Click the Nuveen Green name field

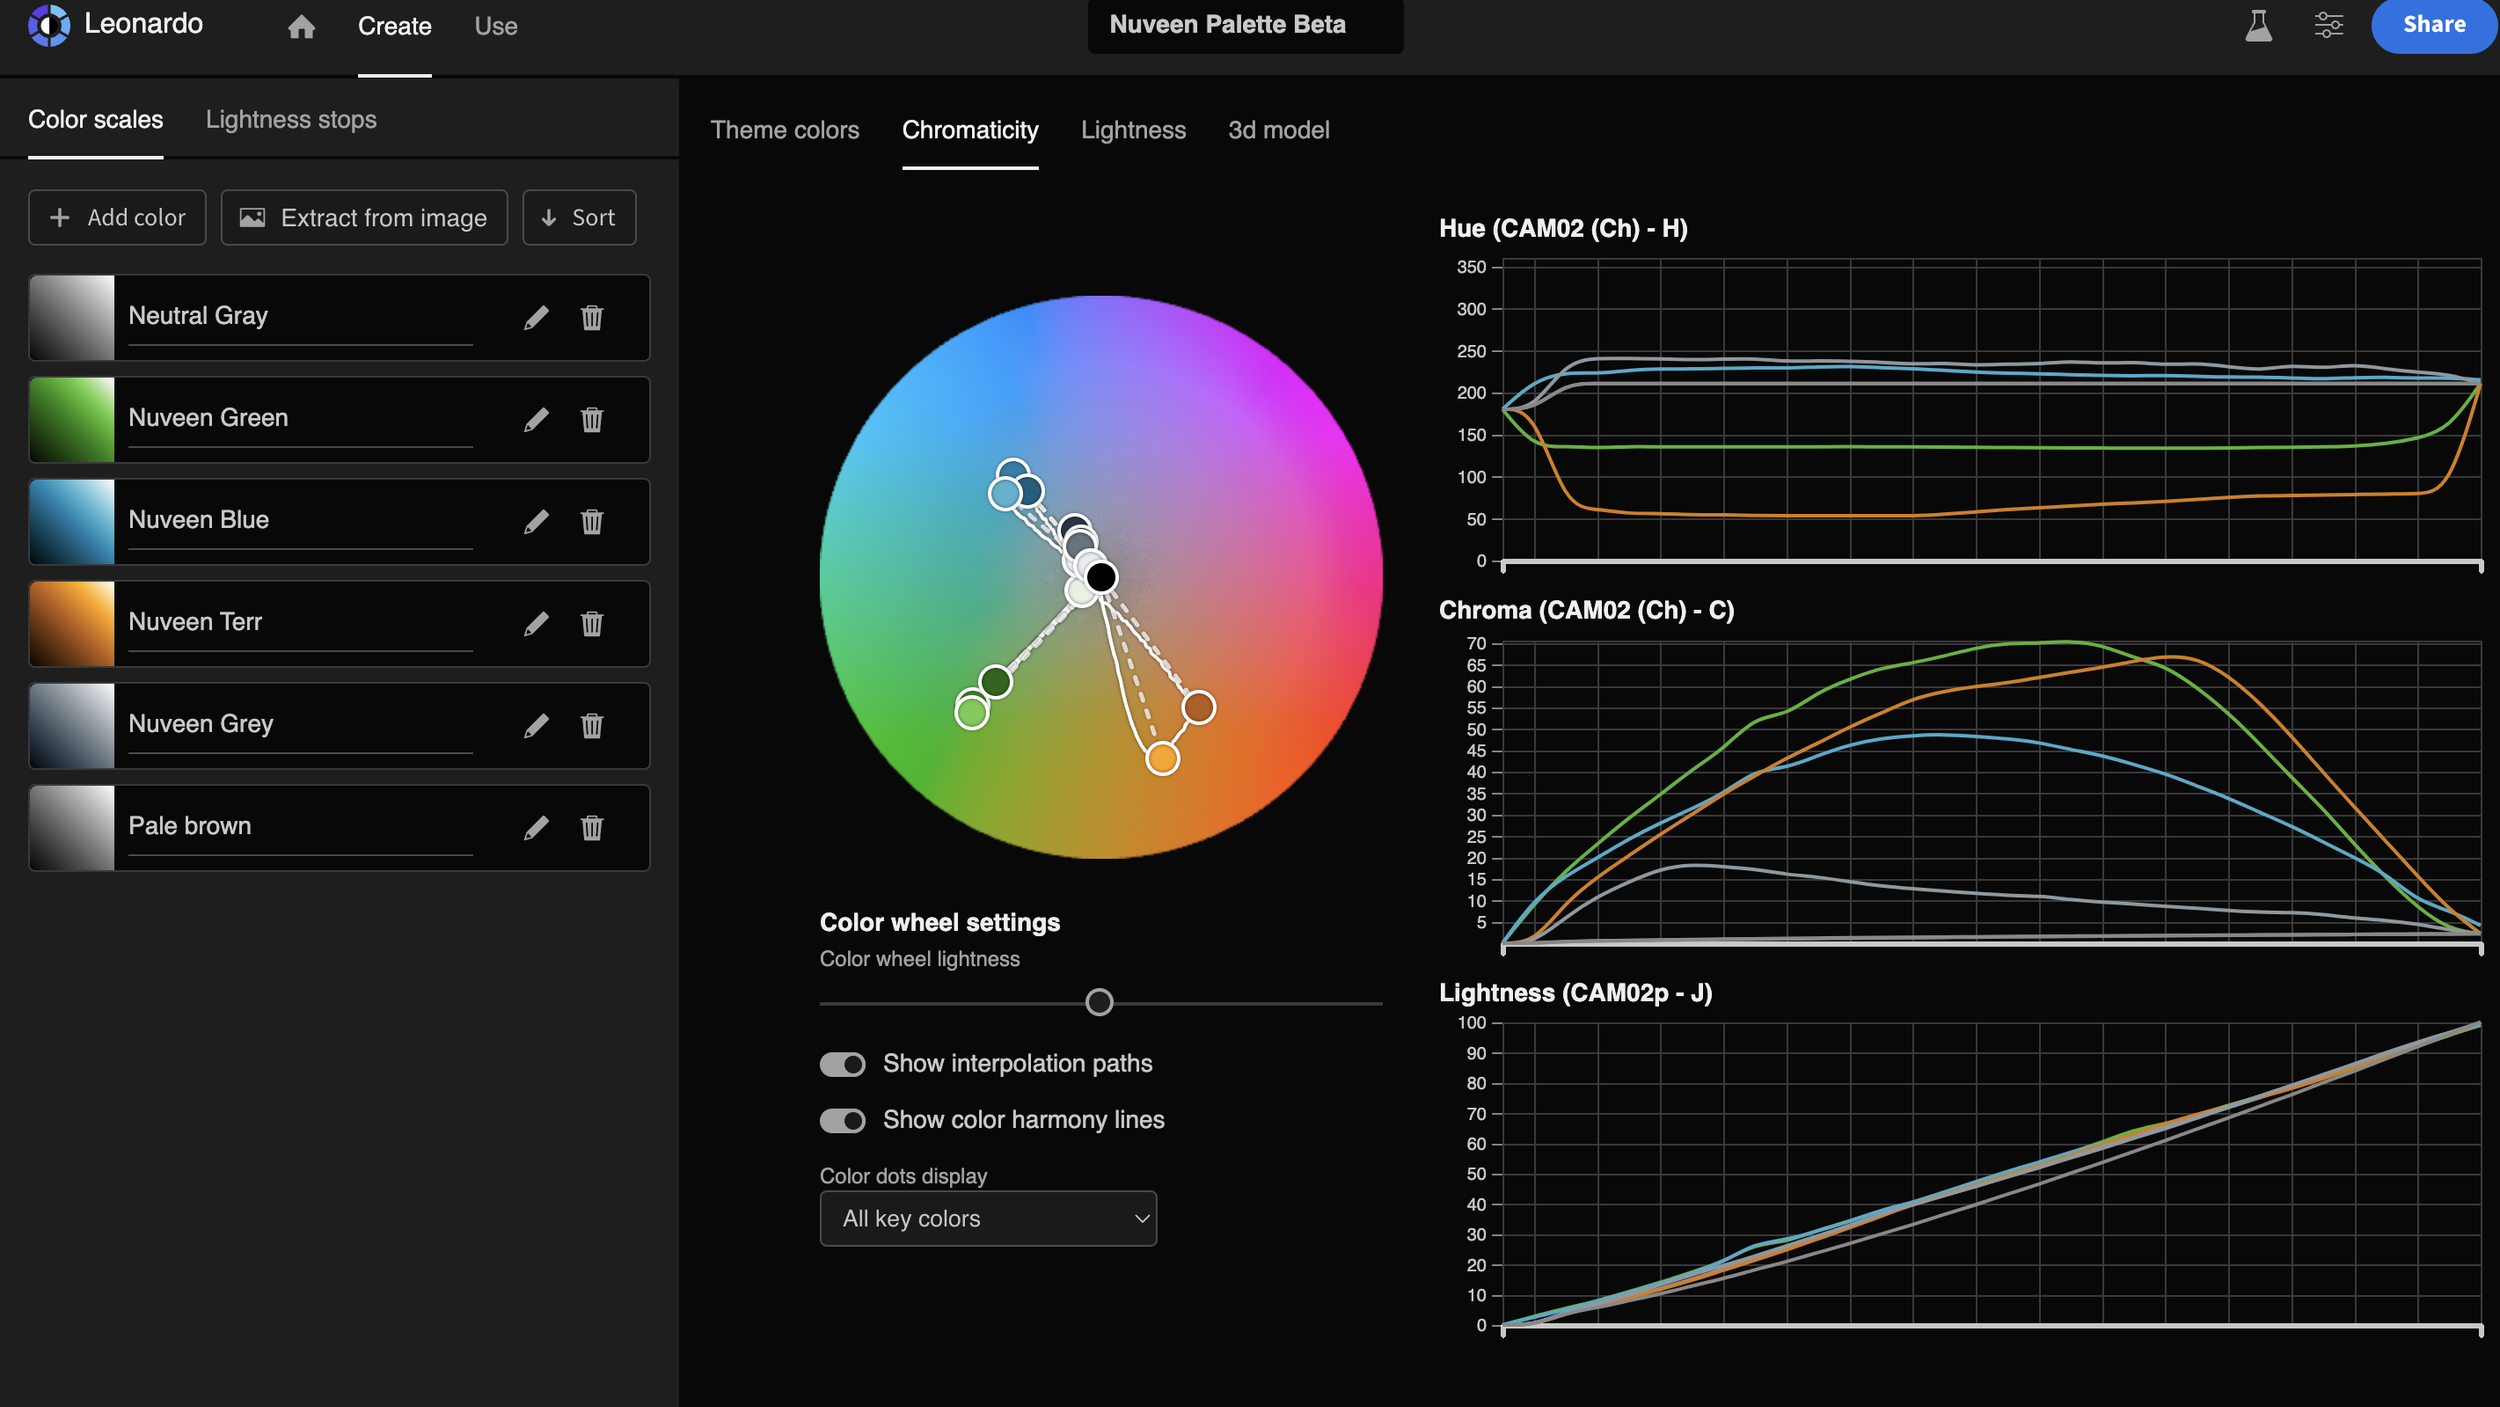pyautogui.click(x=300, y=419)
